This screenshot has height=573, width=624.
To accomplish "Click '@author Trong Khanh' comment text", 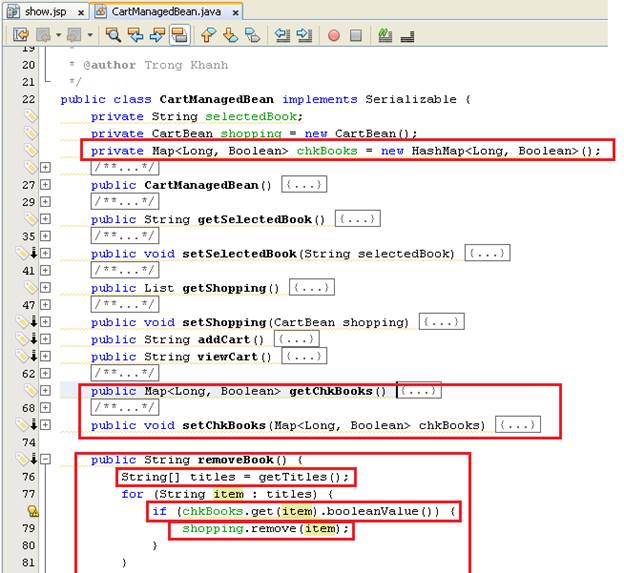I will tap(155, 65).
